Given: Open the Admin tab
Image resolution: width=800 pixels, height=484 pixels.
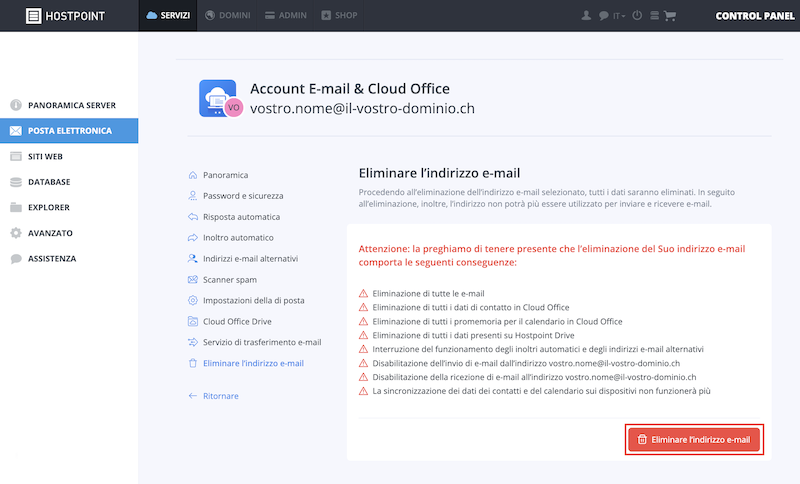Looking at the screenshot, I should pyautogui.click(x=286, y=15).
